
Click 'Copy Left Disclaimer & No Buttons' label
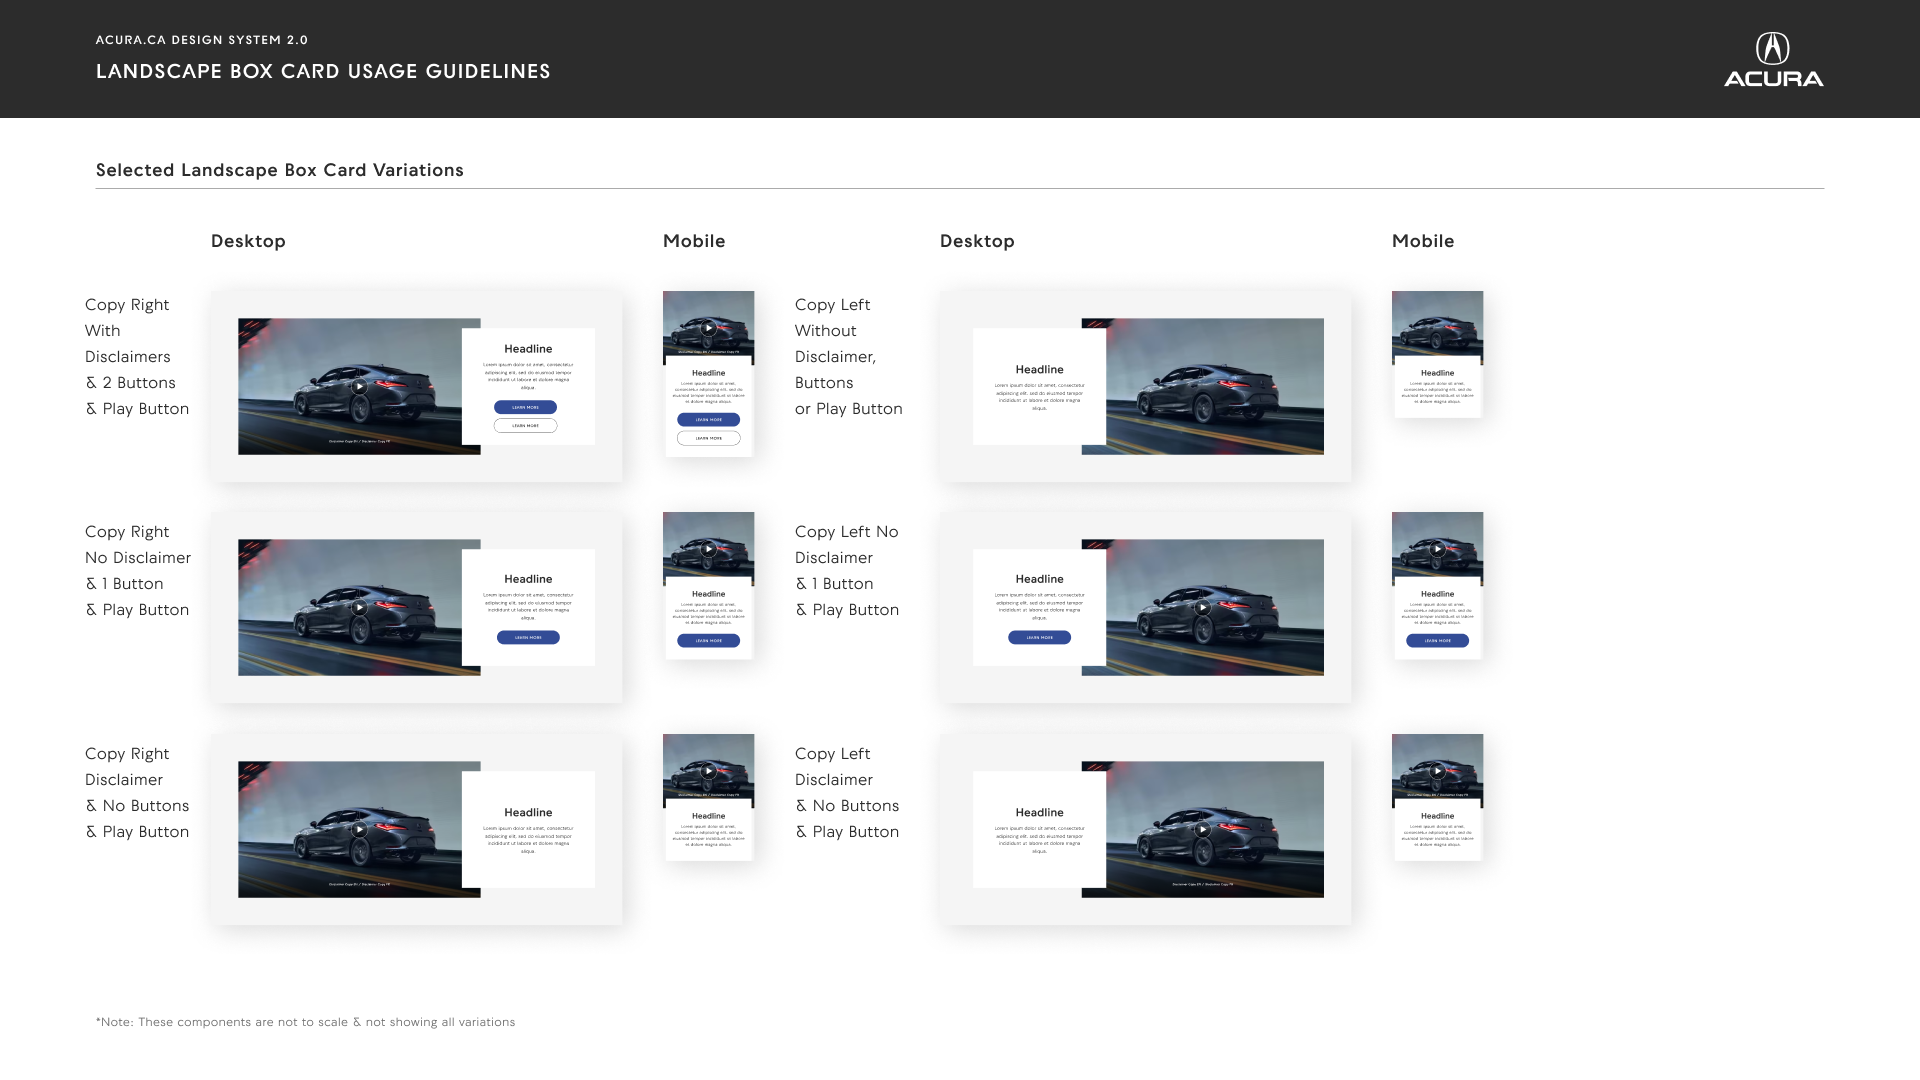coord(847,793)
